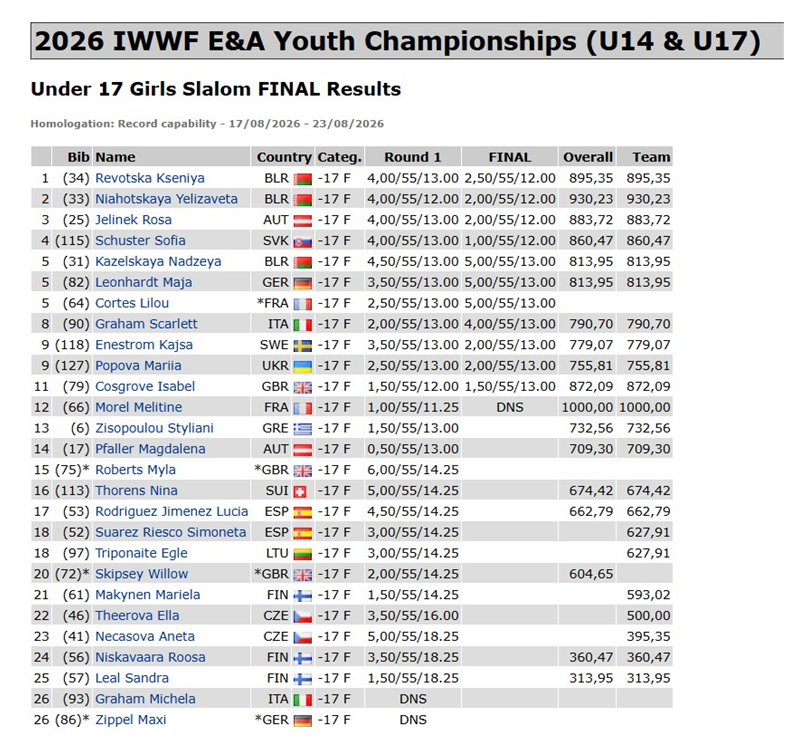Viewport: 801px width, 741px height.
Task: Click Finnish flag in Leal Sandra row
Action: (x=302, y=679)
